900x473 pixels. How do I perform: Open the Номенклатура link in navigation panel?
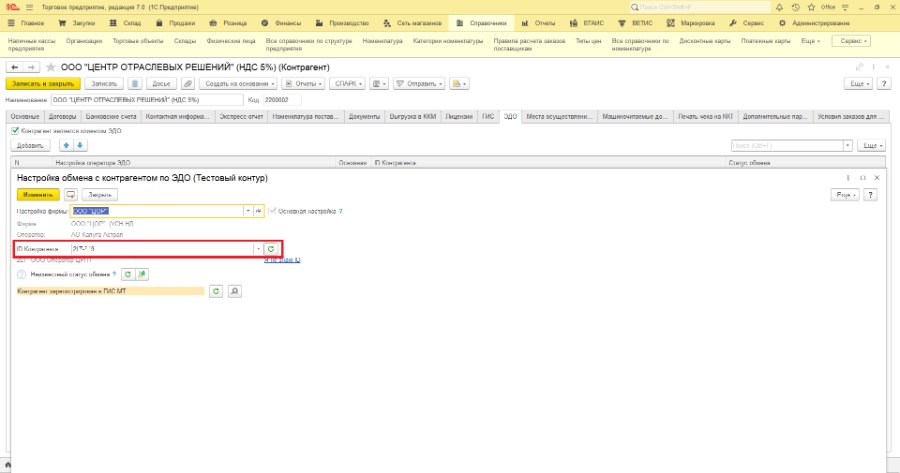pyautogui.click(x=382, y=41)
